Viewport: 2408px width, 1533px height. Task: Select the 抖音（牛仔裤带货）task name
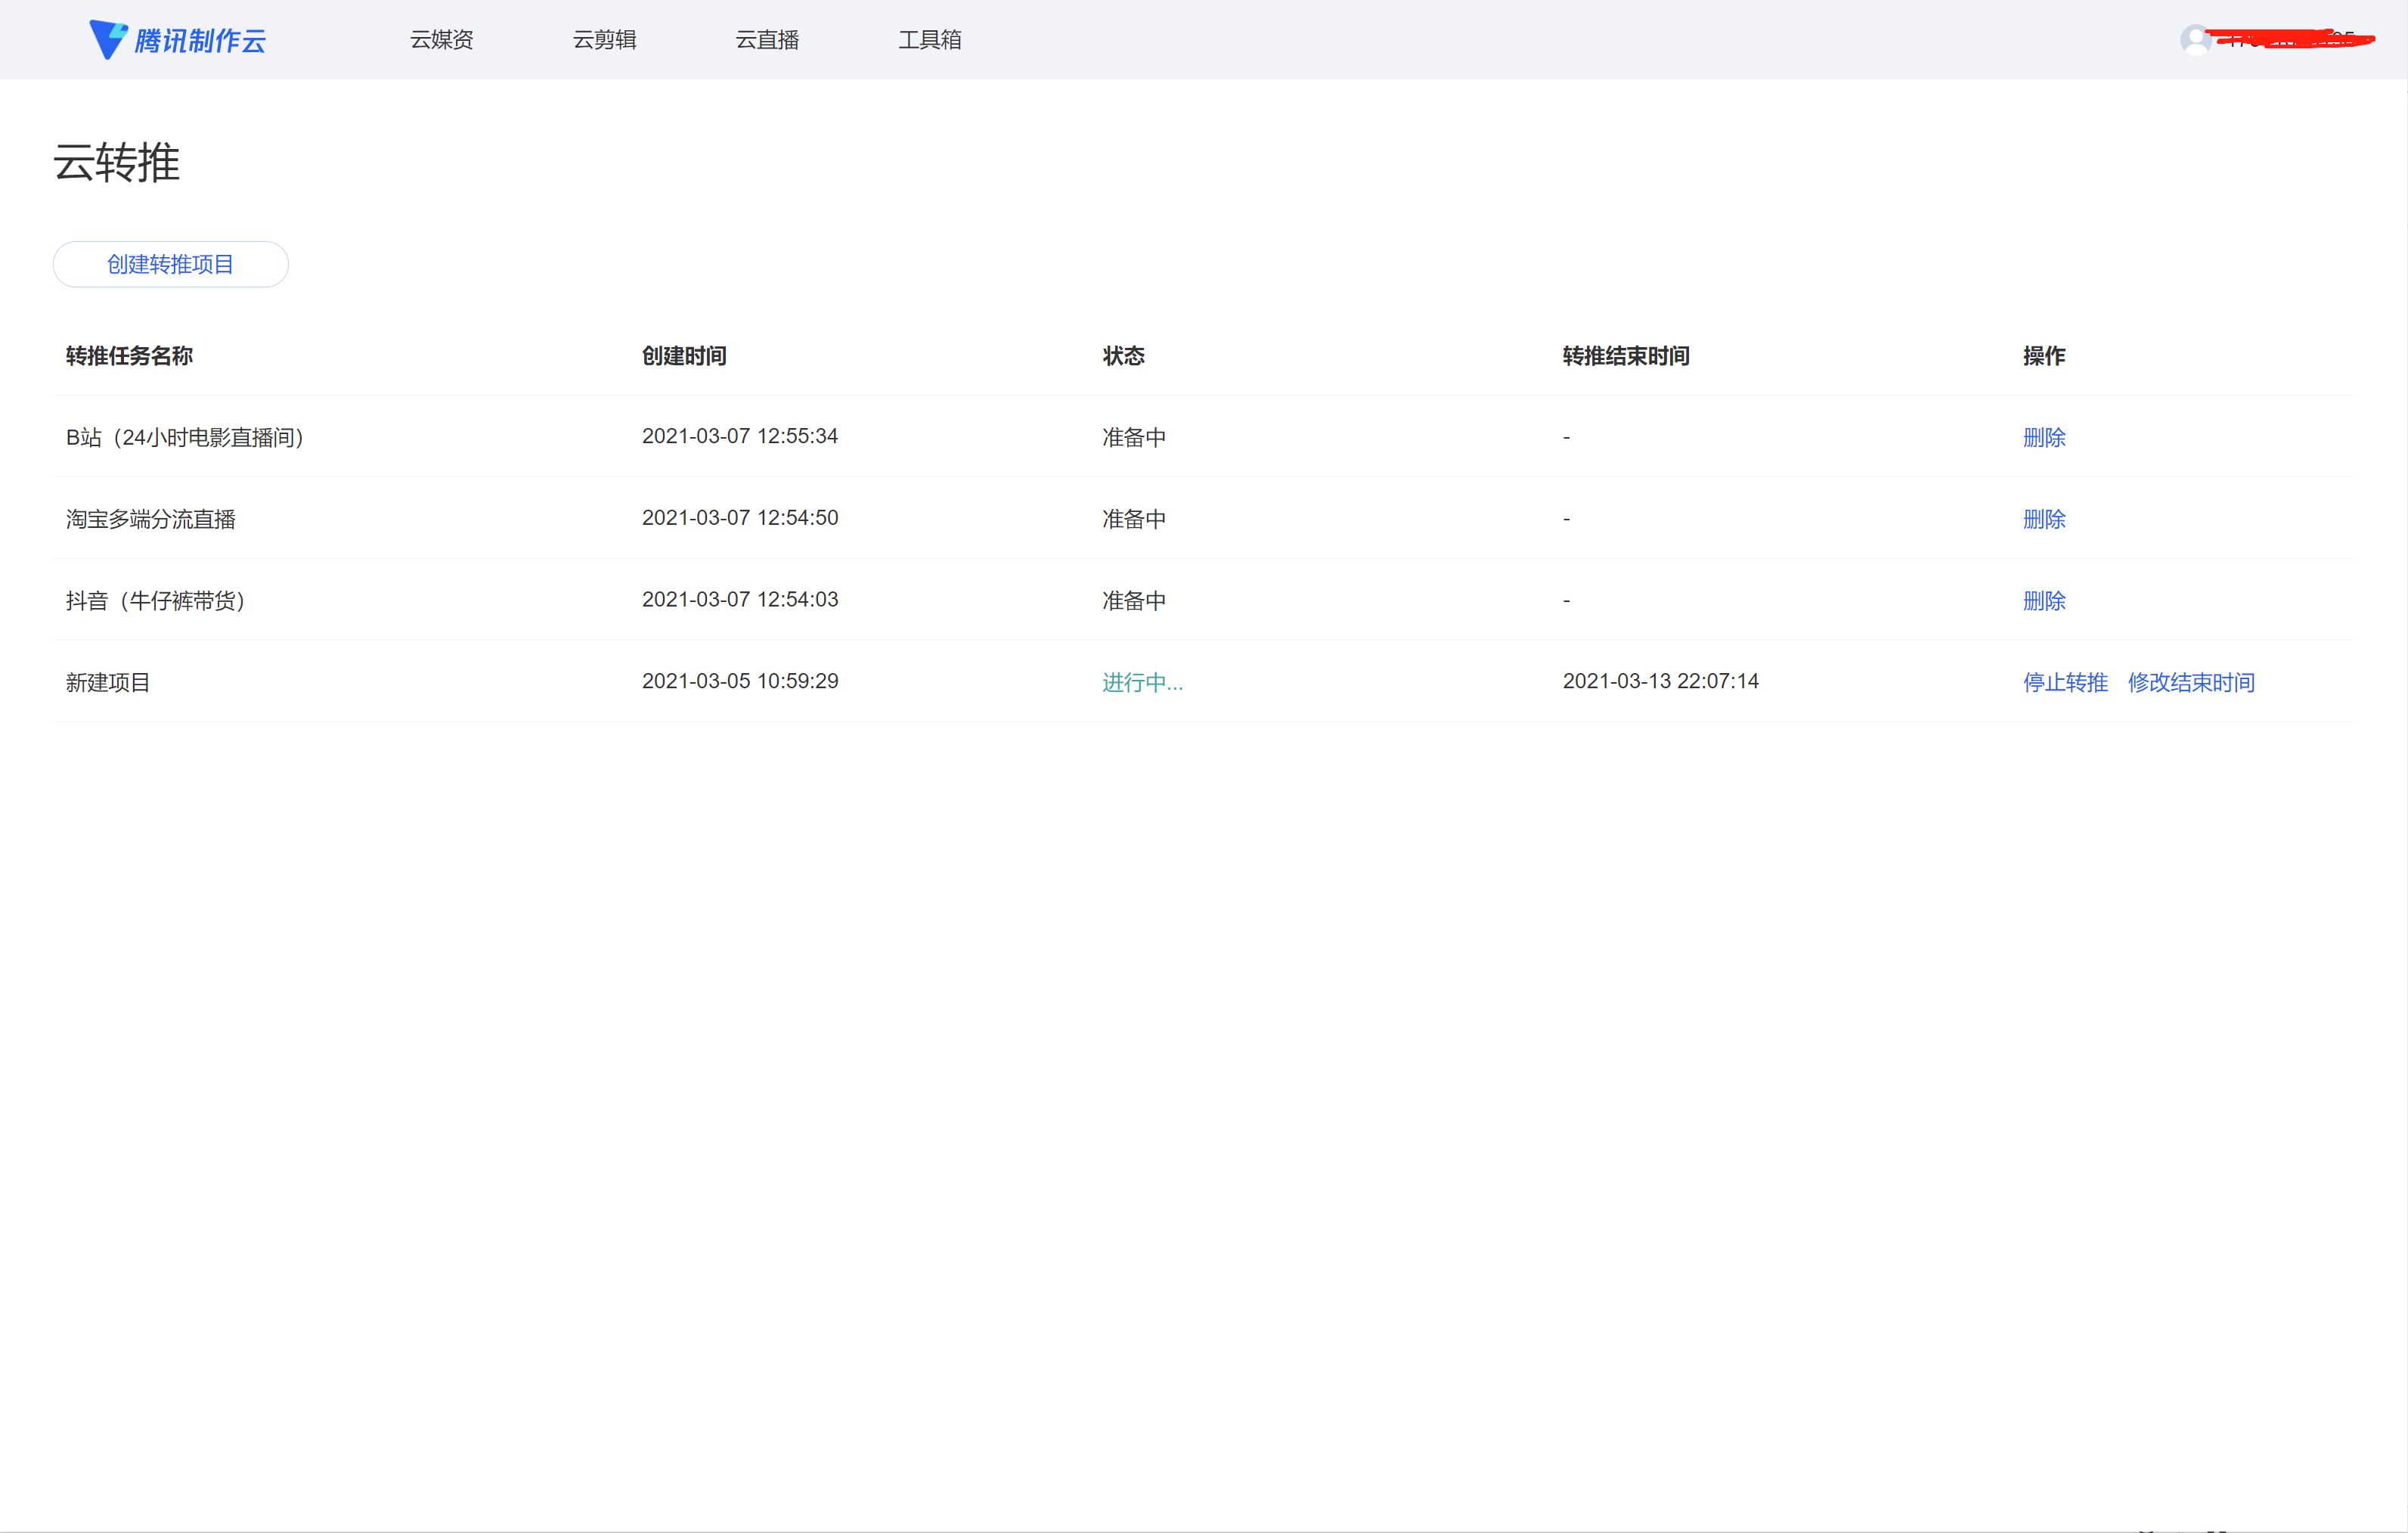pyautogui.click(x=156, y=601)
